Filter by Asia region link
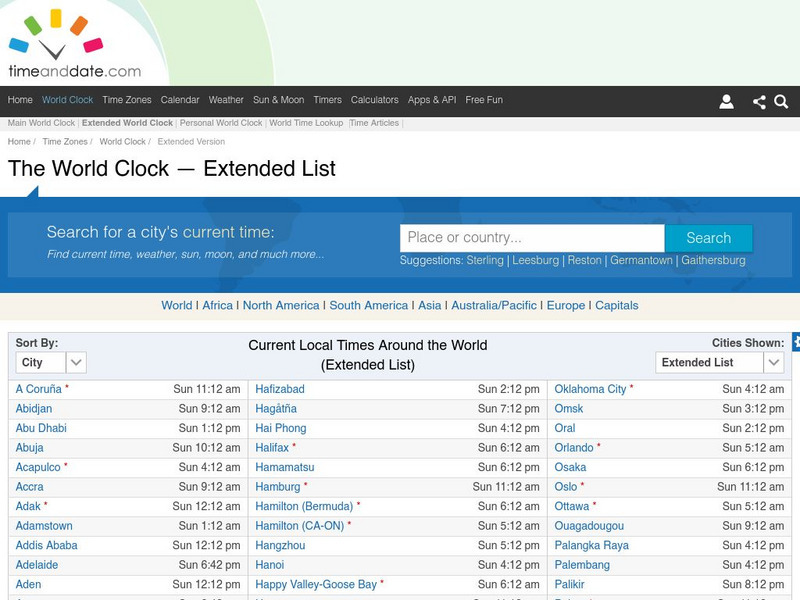The image size is (800, 600). coord(430,306)
